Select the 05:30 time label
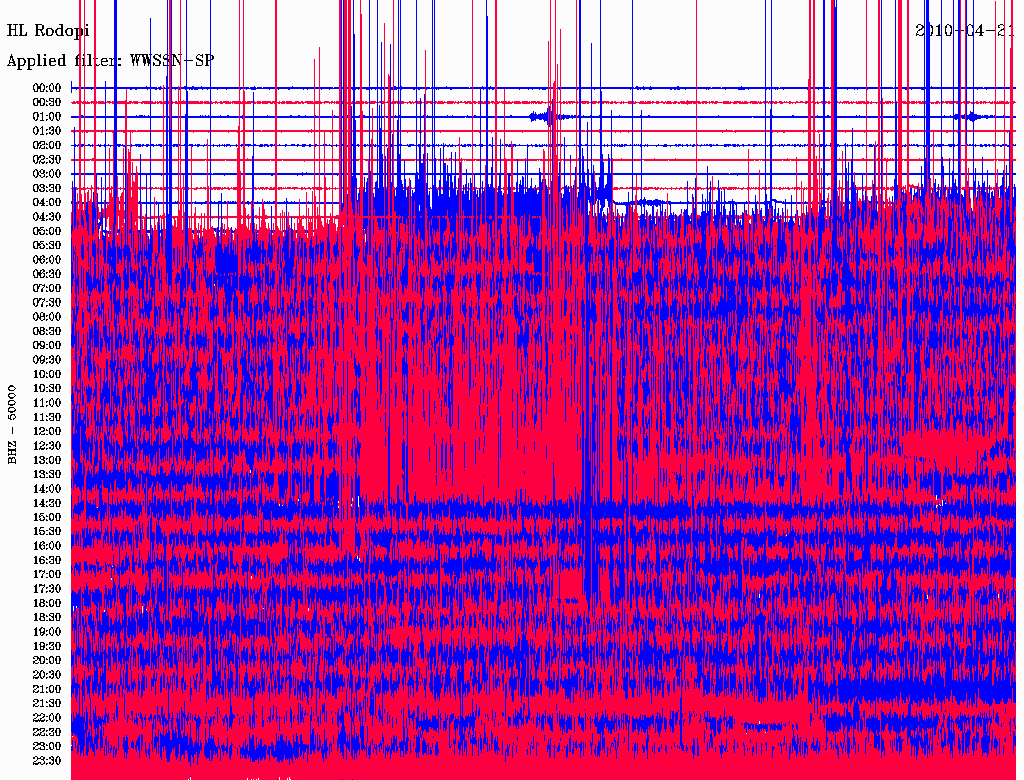1024x780 pixels. click(47, 245)
